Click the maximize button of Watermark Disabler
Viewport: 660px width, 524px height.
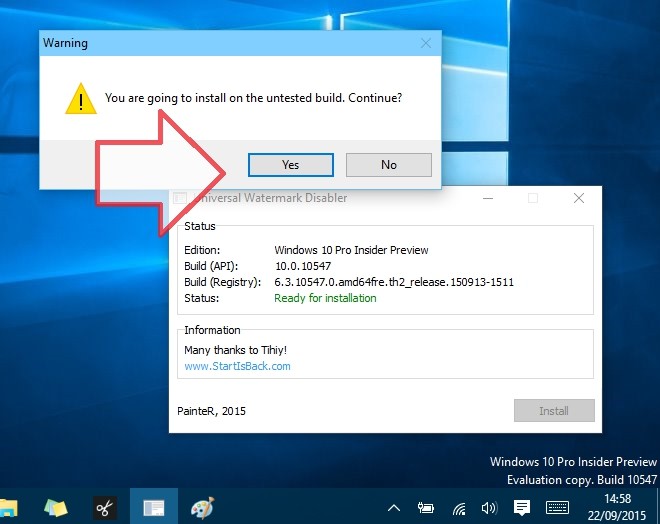pos(533,198)
